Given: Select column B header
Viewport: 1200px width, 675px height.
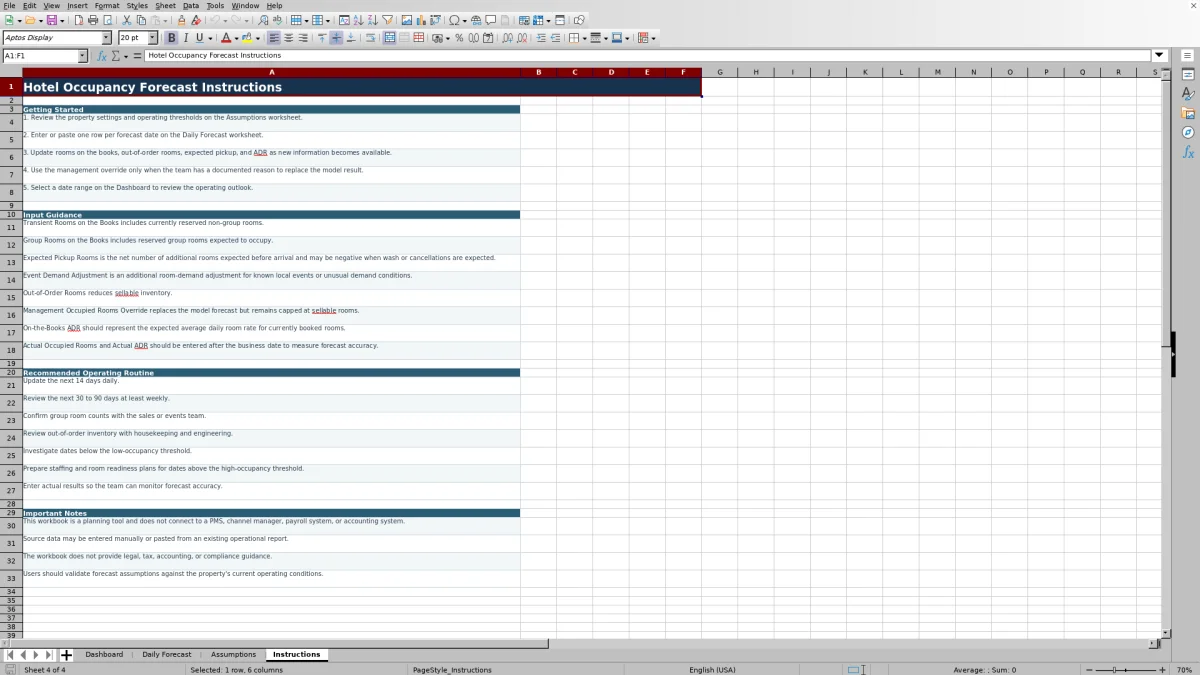Looking at the screenshot, I should point(538,72).
